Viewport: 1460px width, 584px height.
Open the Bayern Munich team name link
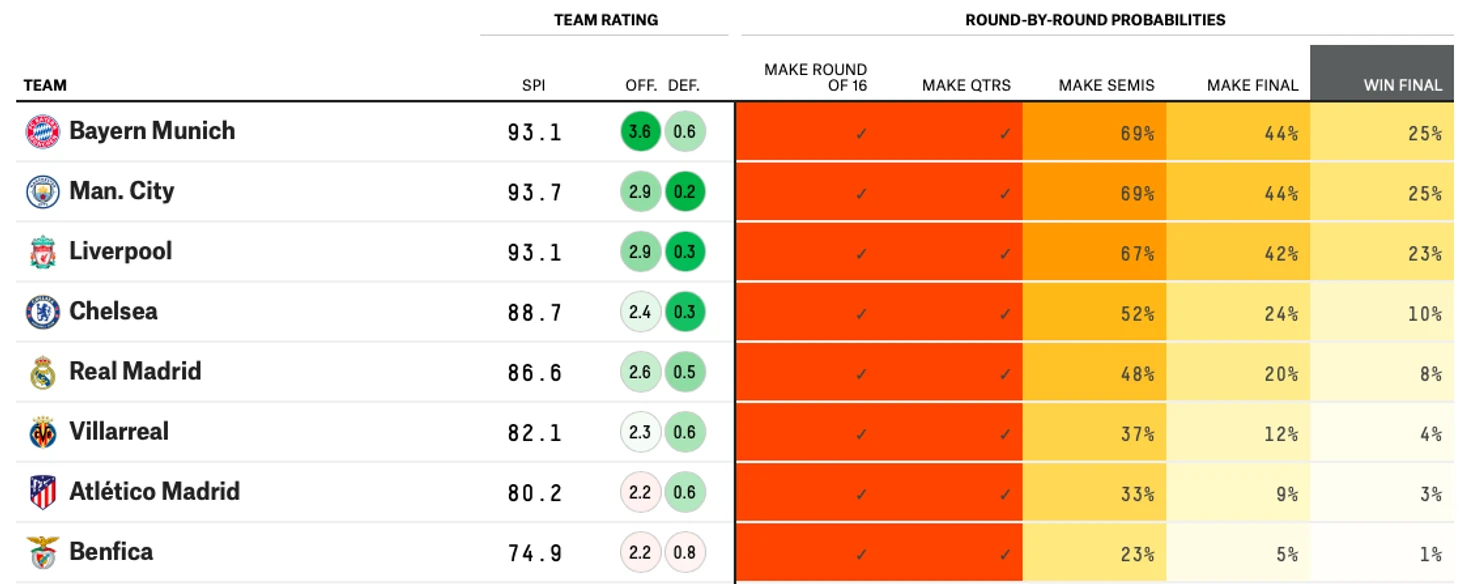pos(152,131)
